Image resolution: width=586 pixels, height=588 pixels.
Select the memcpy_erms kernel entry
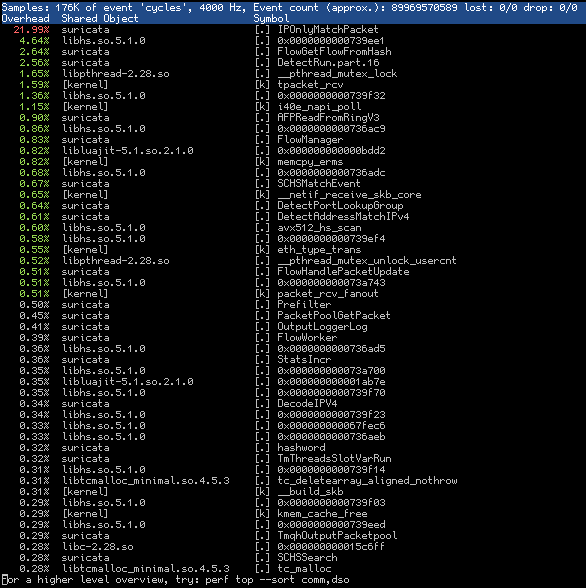(310, 162)
